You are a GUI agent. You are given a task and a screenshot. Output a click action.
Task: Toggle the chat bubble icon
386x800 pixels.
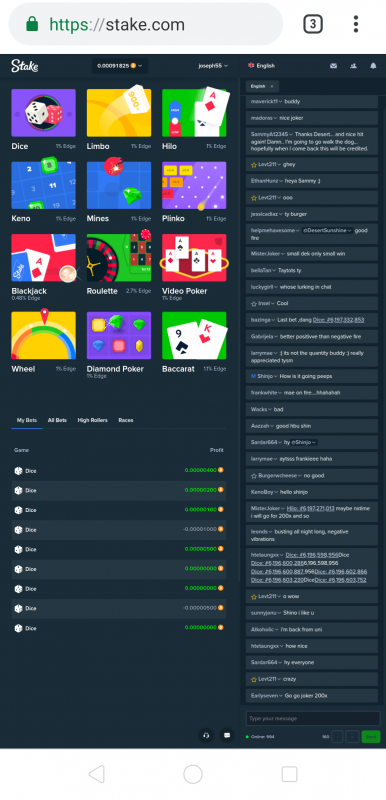click(227, 735)
